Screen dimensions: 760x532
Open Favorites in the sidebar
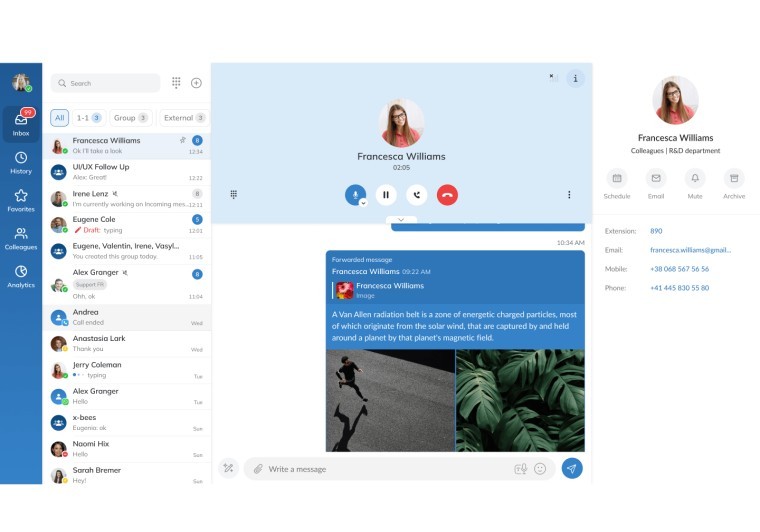click(x=21, y=201)
